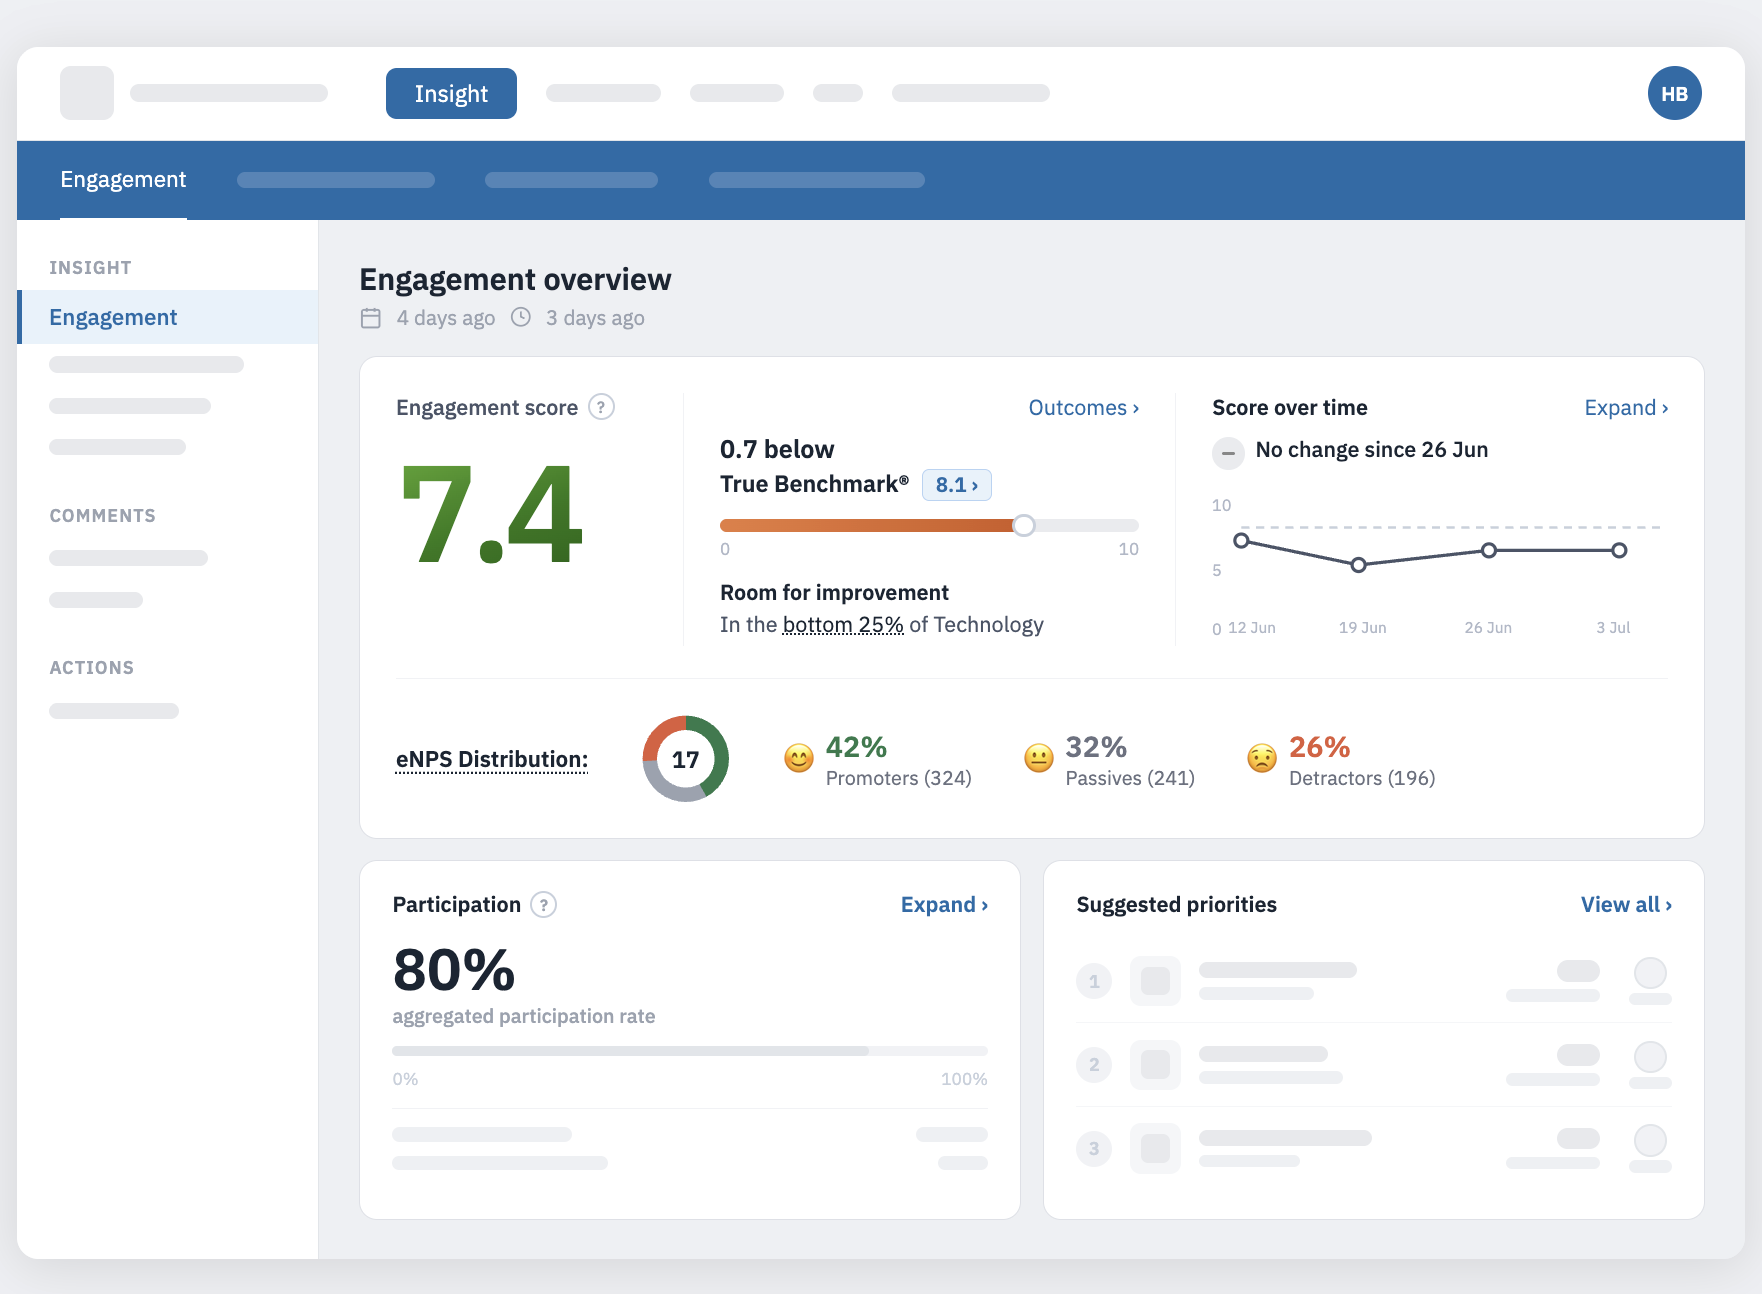Click the benchmark score slider handle
Image resolution: width=1762 pixels, height=1294 pixels.
(x=1023, y=525)
